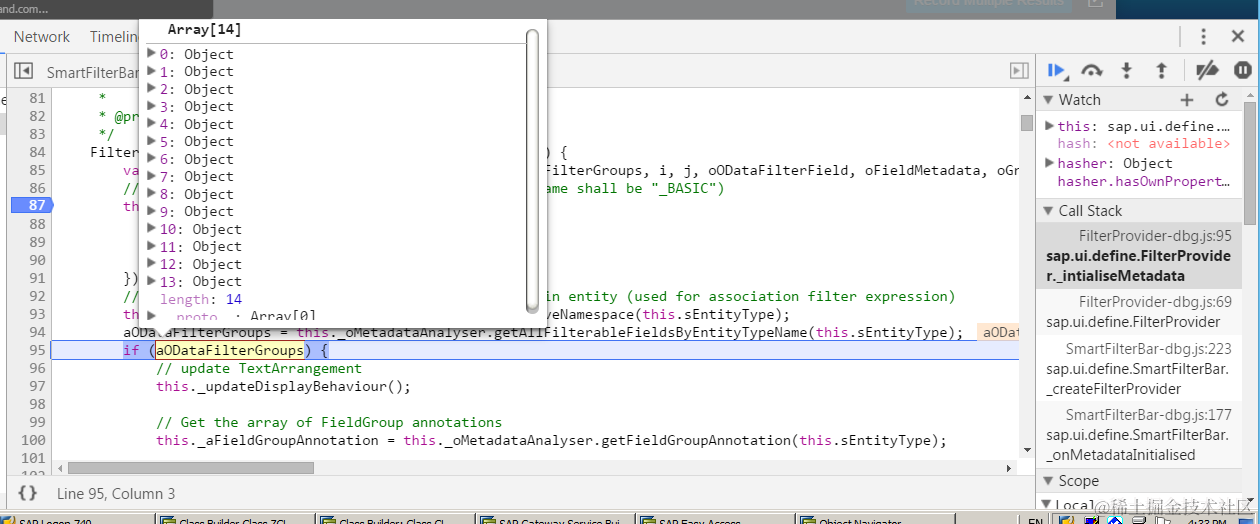Expand array item 13: Object

coord(152,281)
